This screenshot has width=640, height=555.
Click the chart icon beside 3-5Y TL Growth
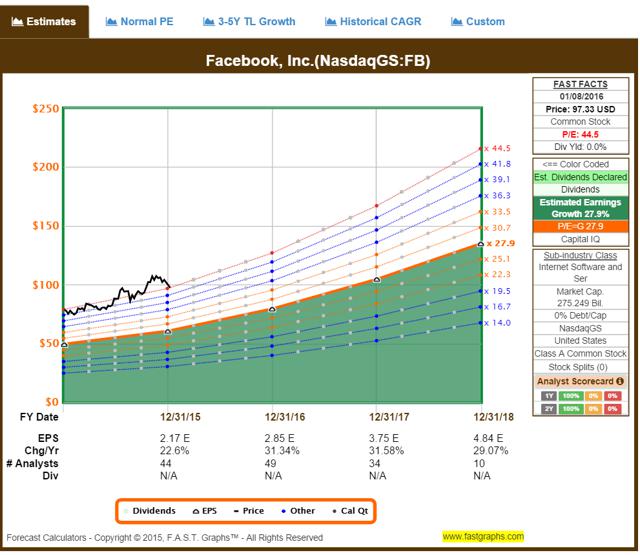(x=209, y=22)
